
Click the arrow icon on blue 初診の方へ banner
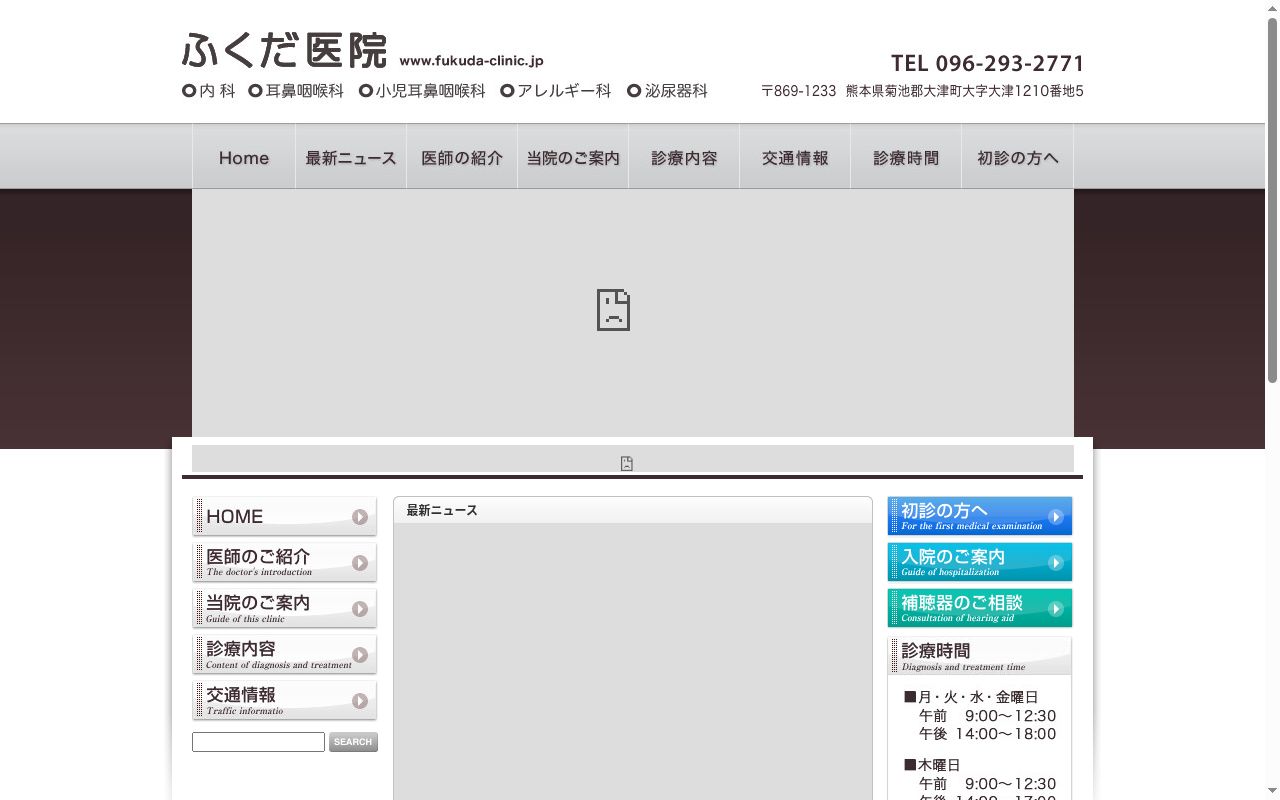coord(1055,517)
